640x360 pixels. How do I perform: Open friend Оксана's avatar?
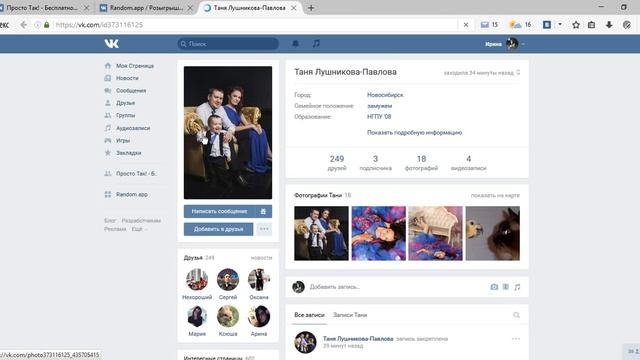[x=259, y=280]
